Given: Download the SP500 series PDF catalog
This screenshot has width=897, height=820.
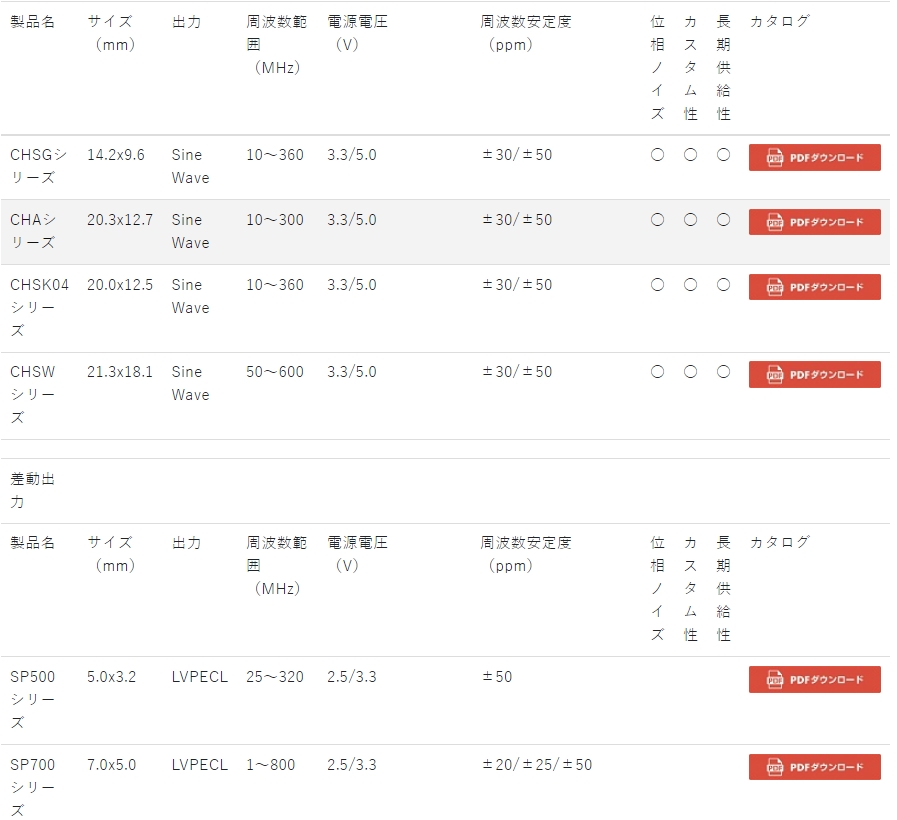Looking at the screenshot, I should point(814,680).
